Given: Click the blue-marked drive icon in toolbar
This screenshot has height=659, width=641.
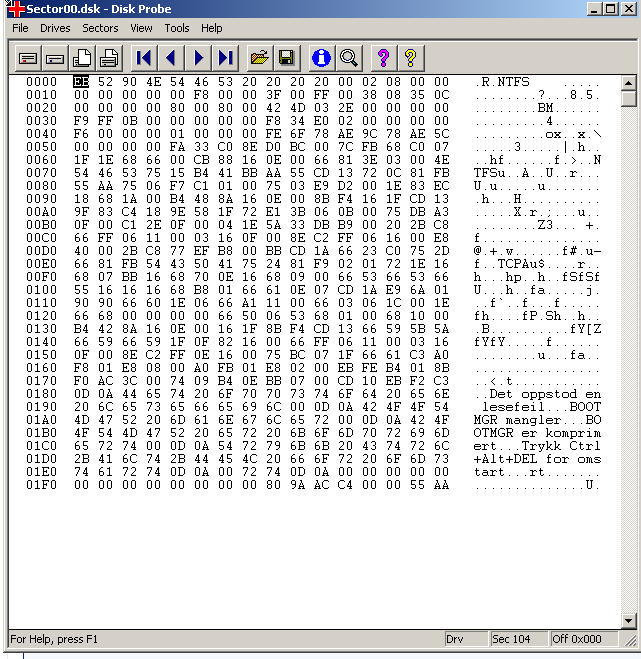Looking at the screenshot, I should click(55, 58).
